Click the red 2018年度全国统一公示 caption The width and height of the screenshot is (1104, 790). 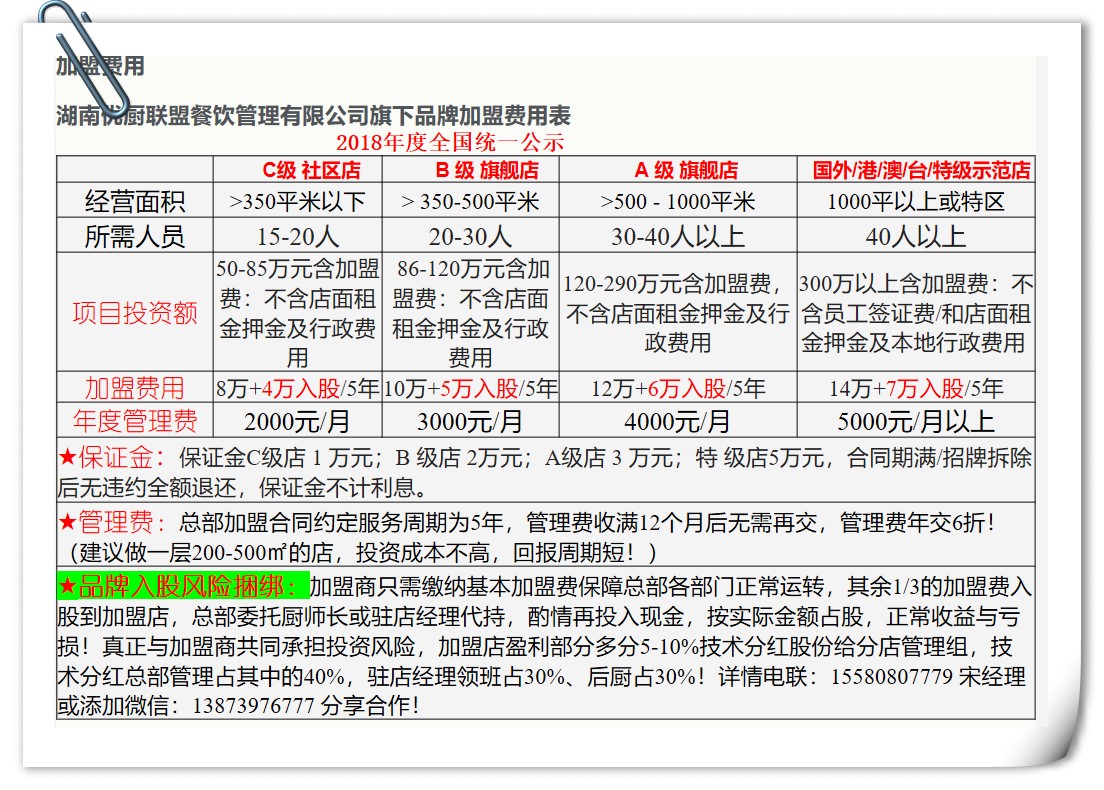(449, 142)
